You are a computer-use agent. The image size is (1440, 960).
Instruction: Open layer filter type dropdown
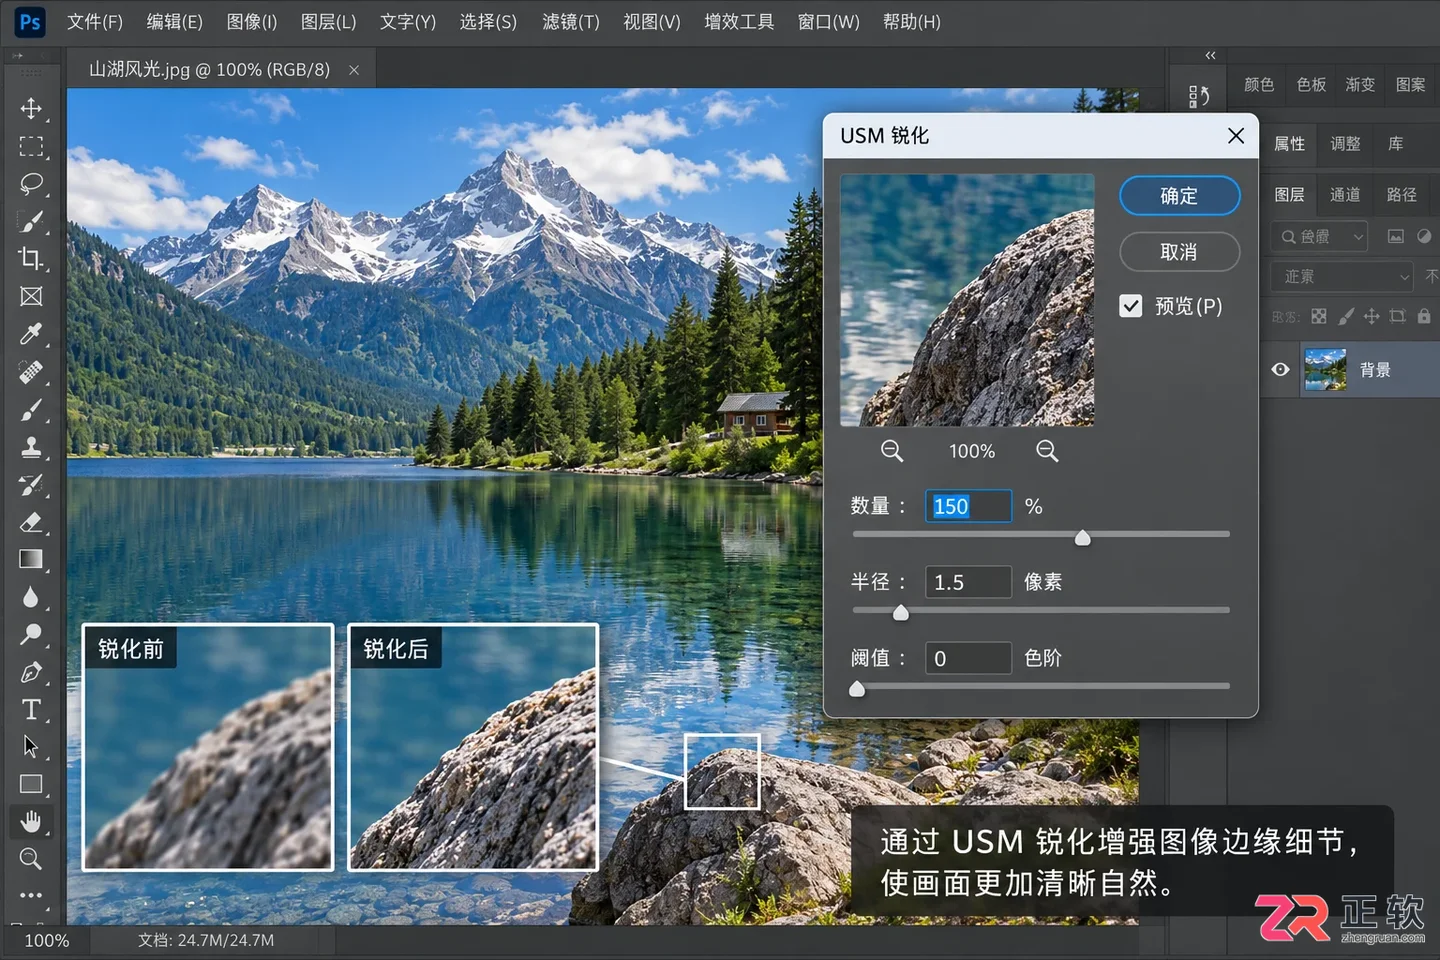click(x=1320, y=236)
